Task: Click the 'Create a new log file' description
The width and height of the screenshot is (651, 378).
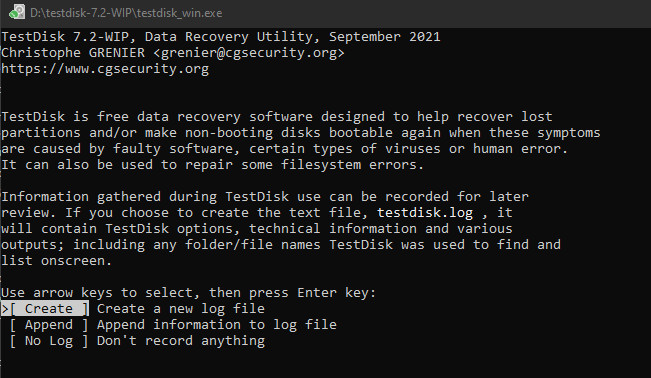Action: pos(181,309)
